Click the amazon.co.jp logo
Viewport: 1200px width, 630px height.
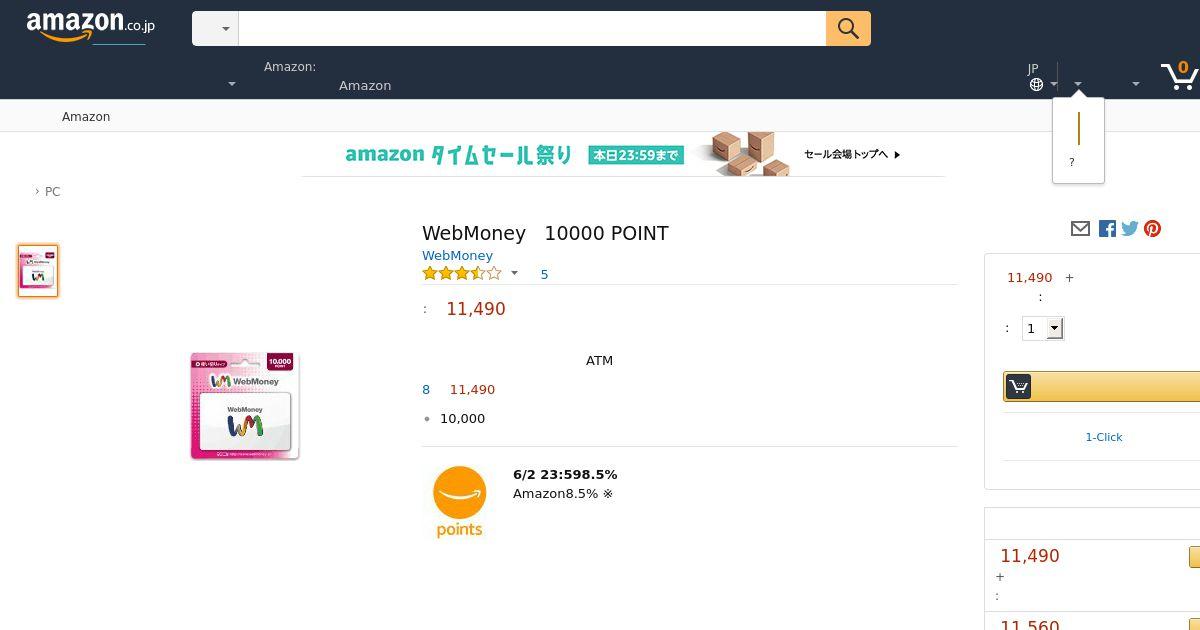[90, 27]
